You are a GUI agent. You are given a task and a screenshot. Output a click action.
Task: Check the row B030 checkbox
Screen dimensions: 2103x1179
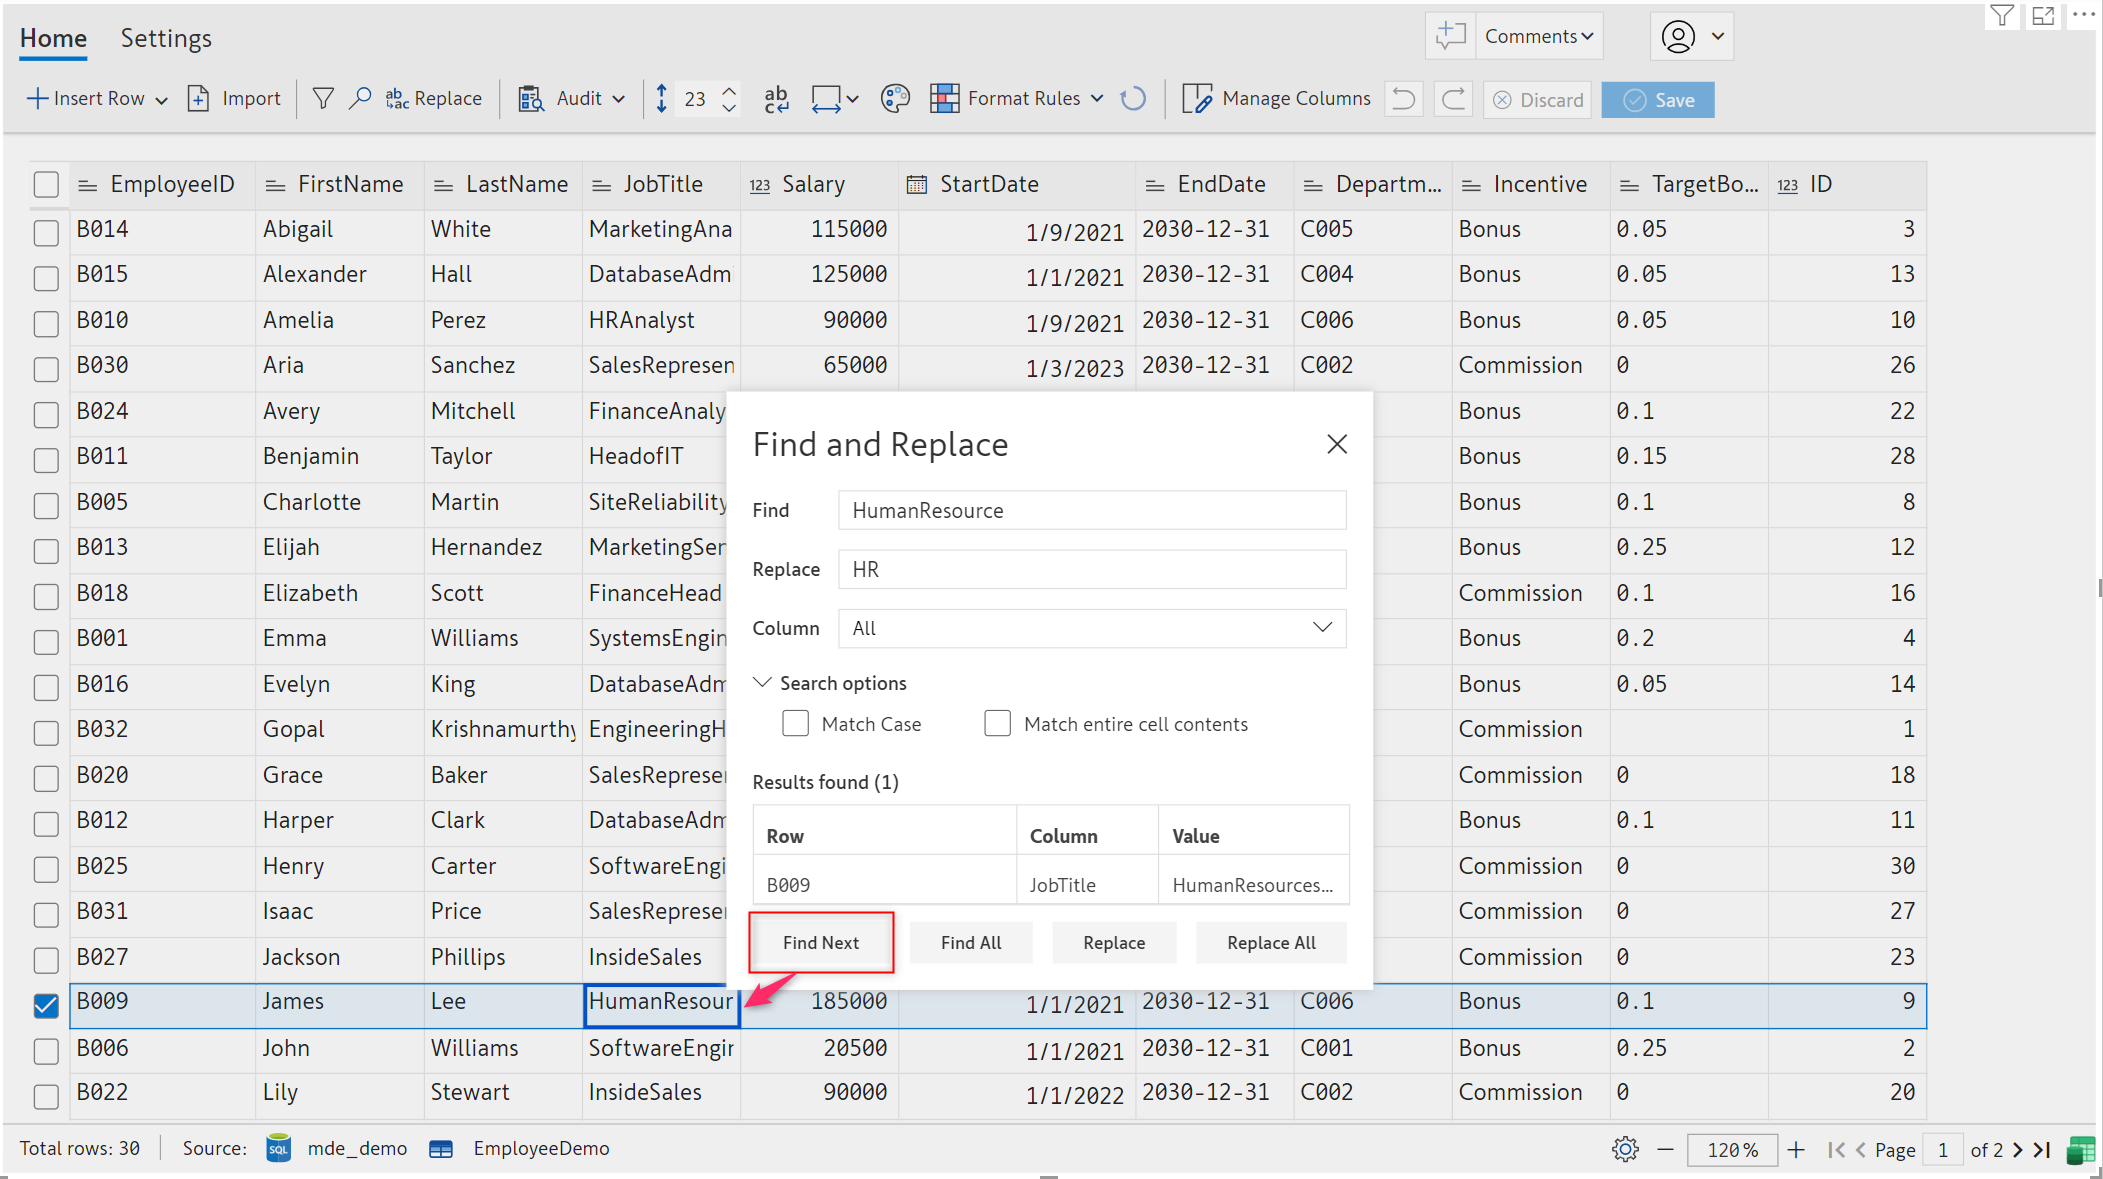pyautogui.click(x=46, y=369)
